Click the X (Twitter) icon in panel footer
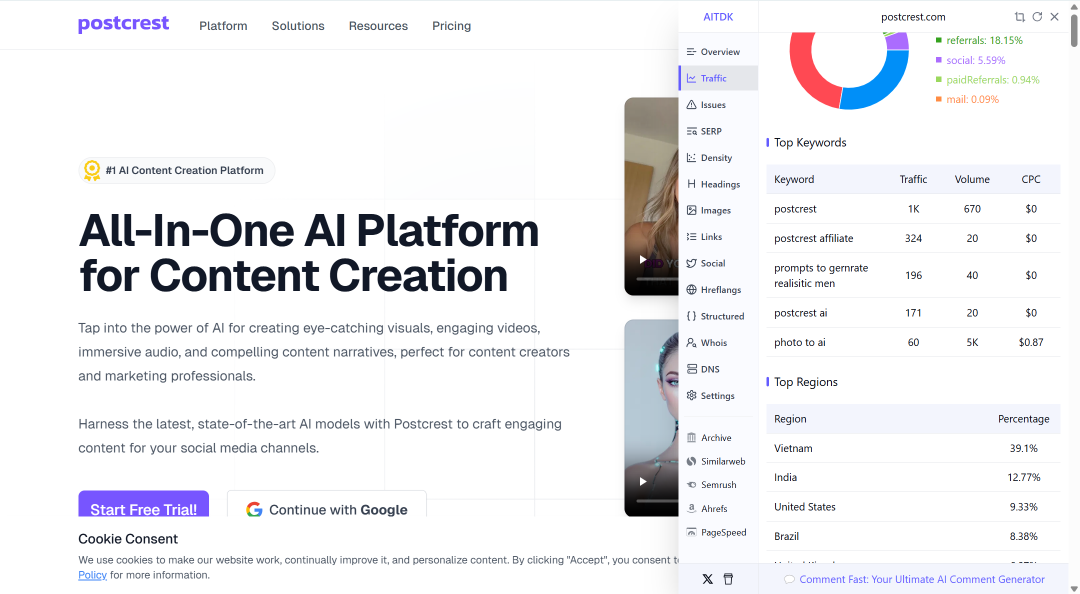This screenshot has width=1080, height=594. [x=707, y=579]
